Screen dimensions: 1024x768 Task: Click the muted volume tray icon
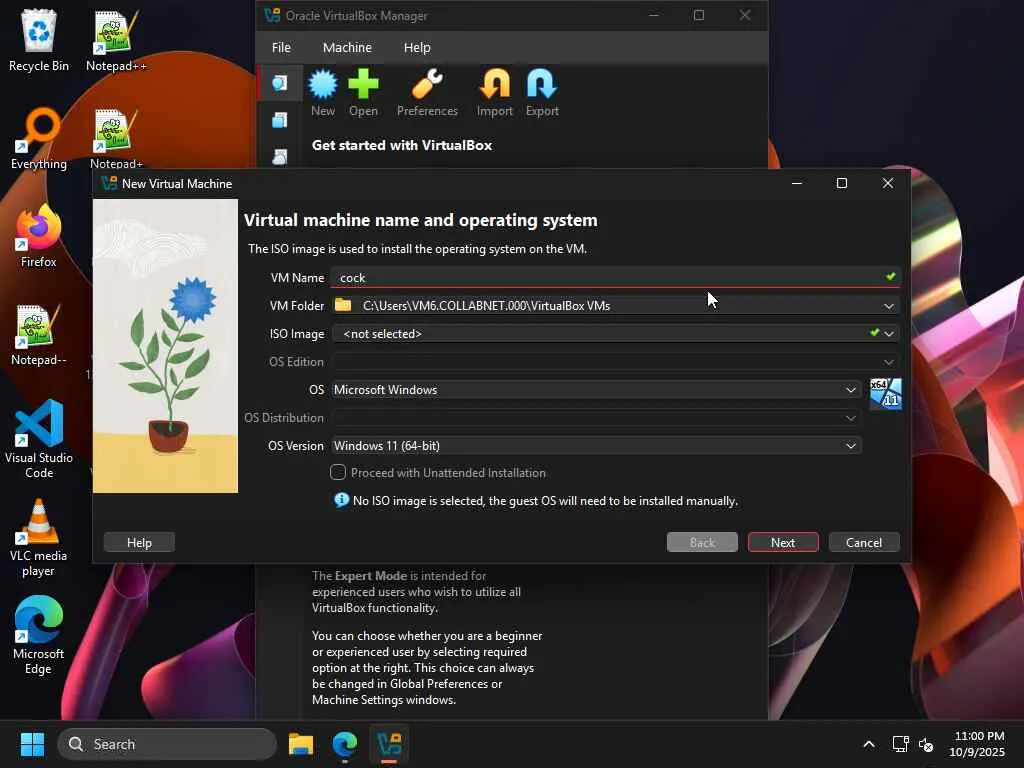[925, 744]
